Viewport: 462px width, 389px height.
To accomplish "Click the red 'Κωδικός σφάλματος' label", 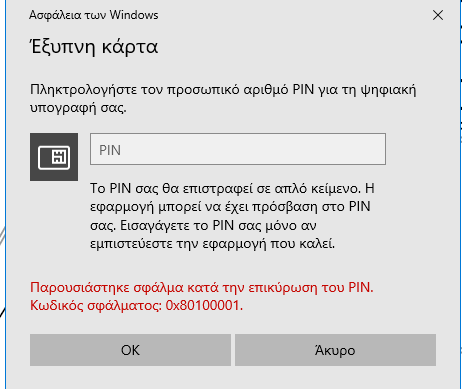I will click(96, 305).
